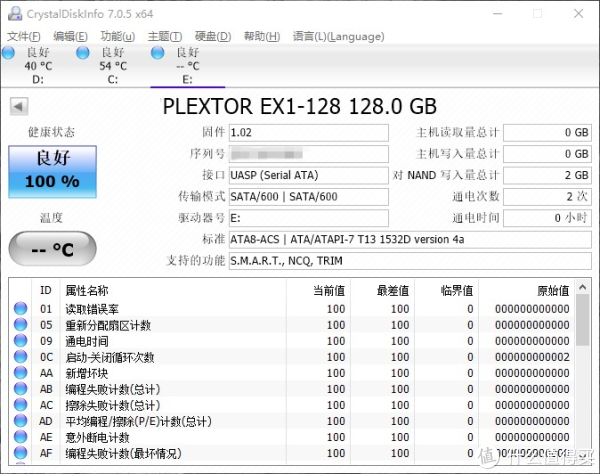600x474 pixels.
Task: Click the ID column header
Action: click(x=46, y=290)
